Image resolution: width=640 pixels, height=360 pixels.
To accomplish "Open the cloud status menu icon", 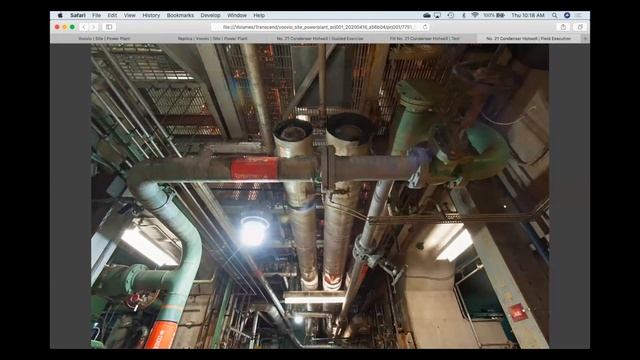I will (427, 15).
